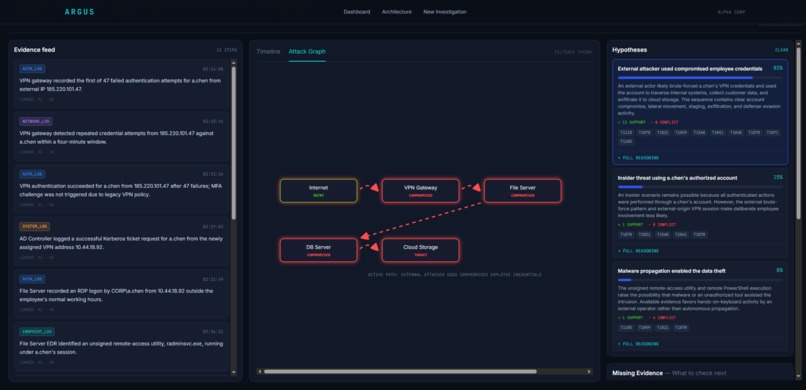Click the SYSTEM_LOG tag
This screenshot has height=390, width=806.
click(34, 227)
